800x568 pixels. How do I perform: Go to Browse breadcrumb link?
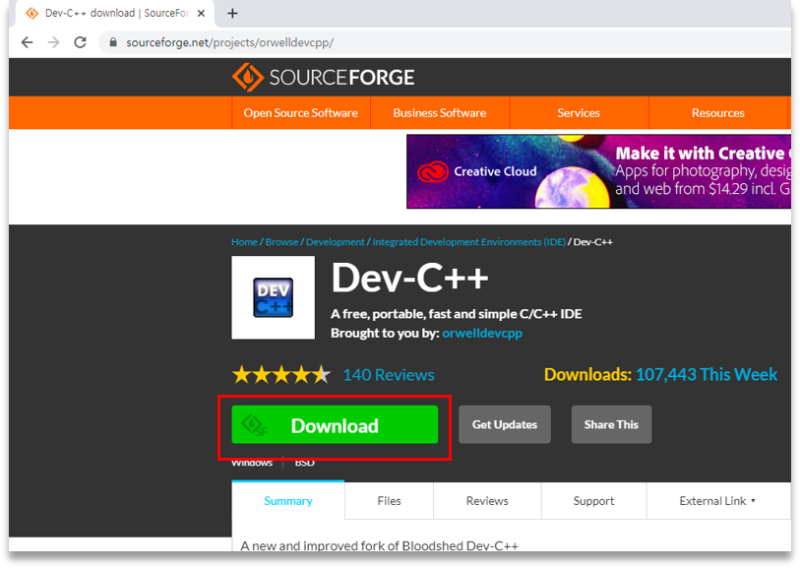(x=282, y=242)
